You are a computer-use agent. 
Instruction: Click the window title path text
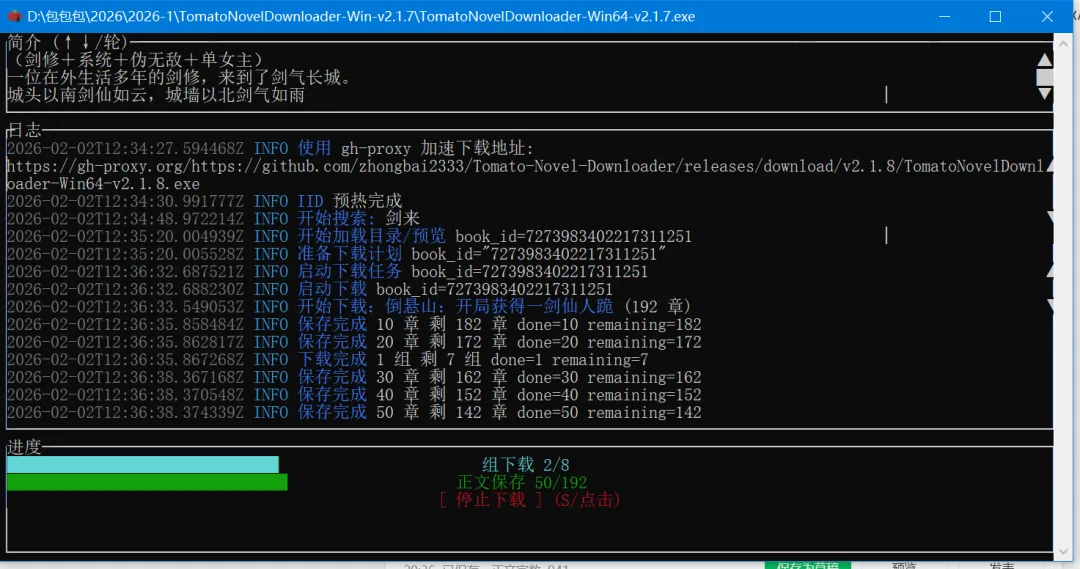coord(361,16)
